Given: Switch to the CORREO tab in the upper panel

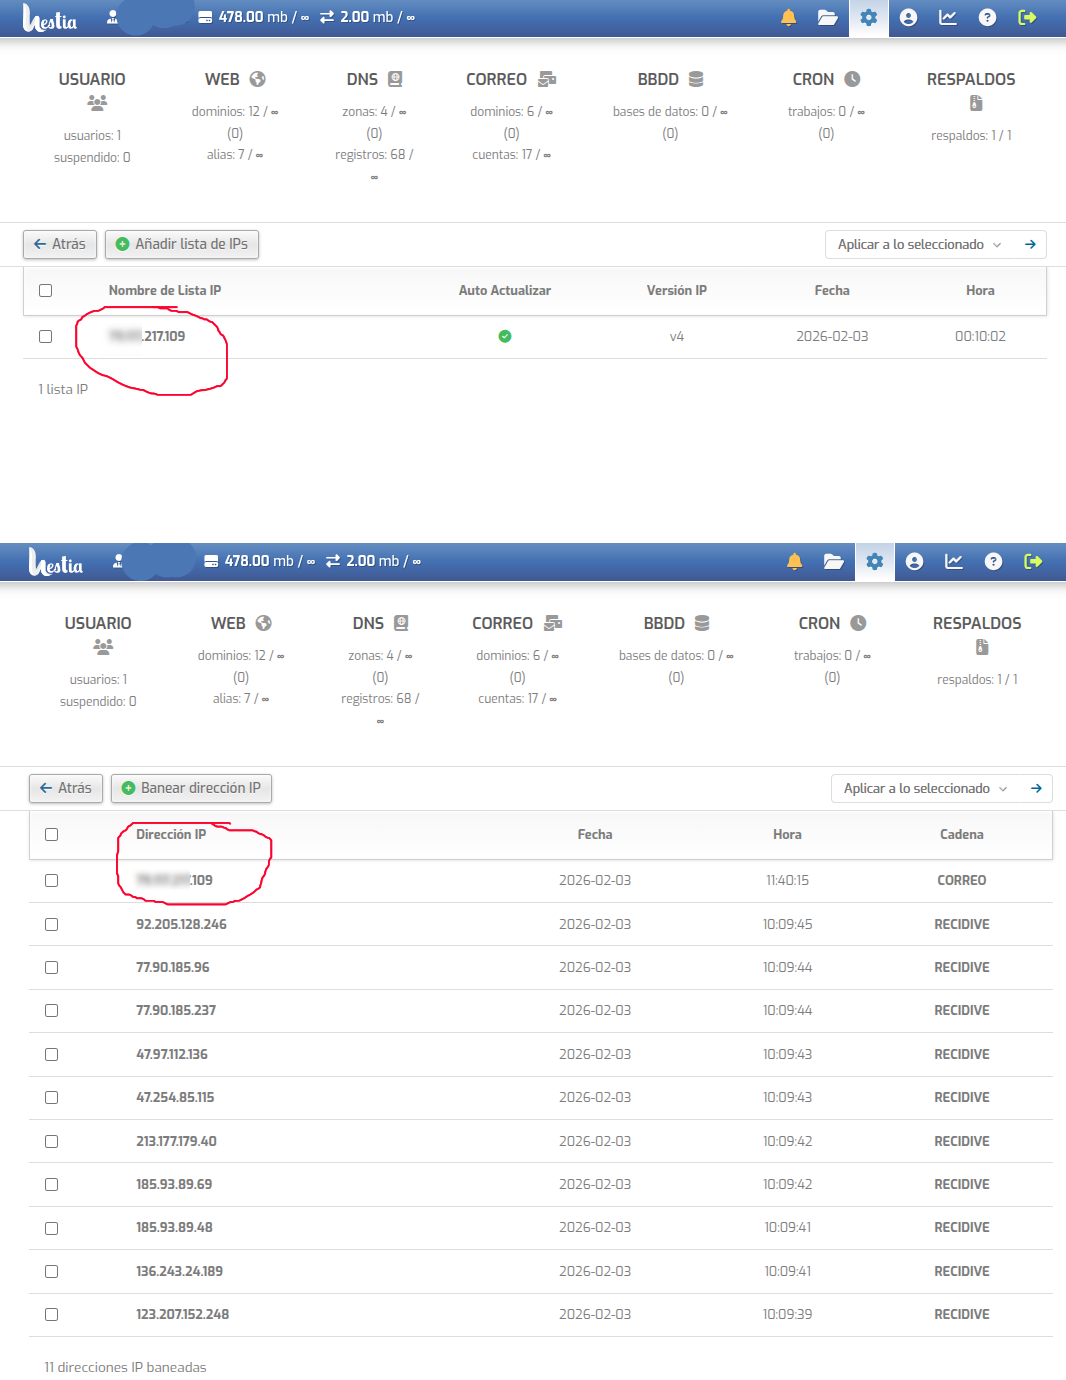Looking at the screenshot, I should [510, 80].
